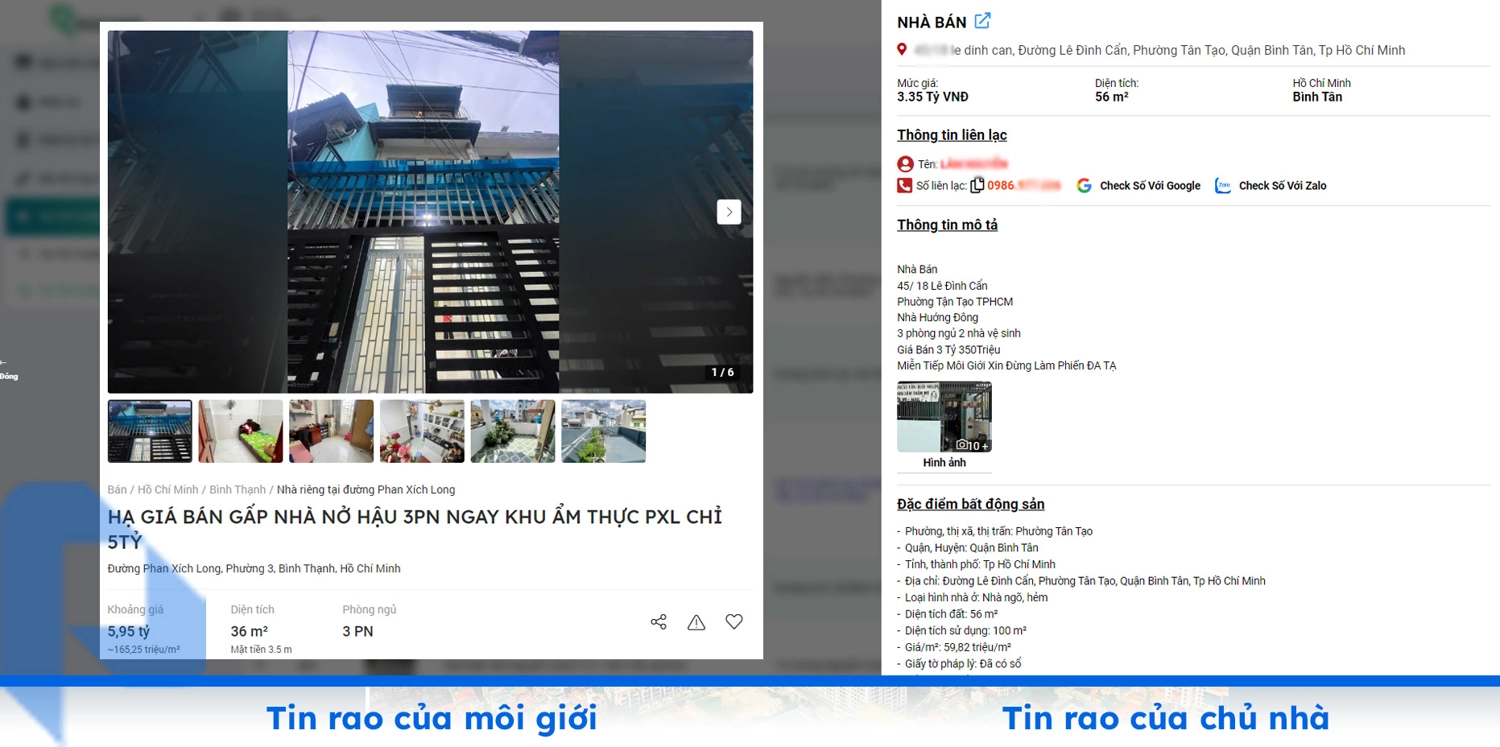This screenshot has width=1500, height=747.
Task: Click Check Số Với Google
Action: click(1139, 185)
